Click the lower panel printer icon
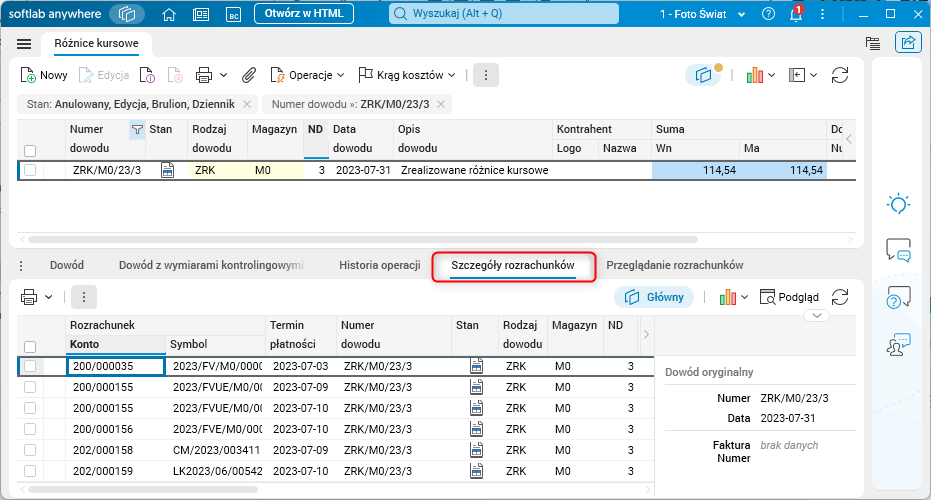This screenshot has width=931, height=500. click(28, 297)
